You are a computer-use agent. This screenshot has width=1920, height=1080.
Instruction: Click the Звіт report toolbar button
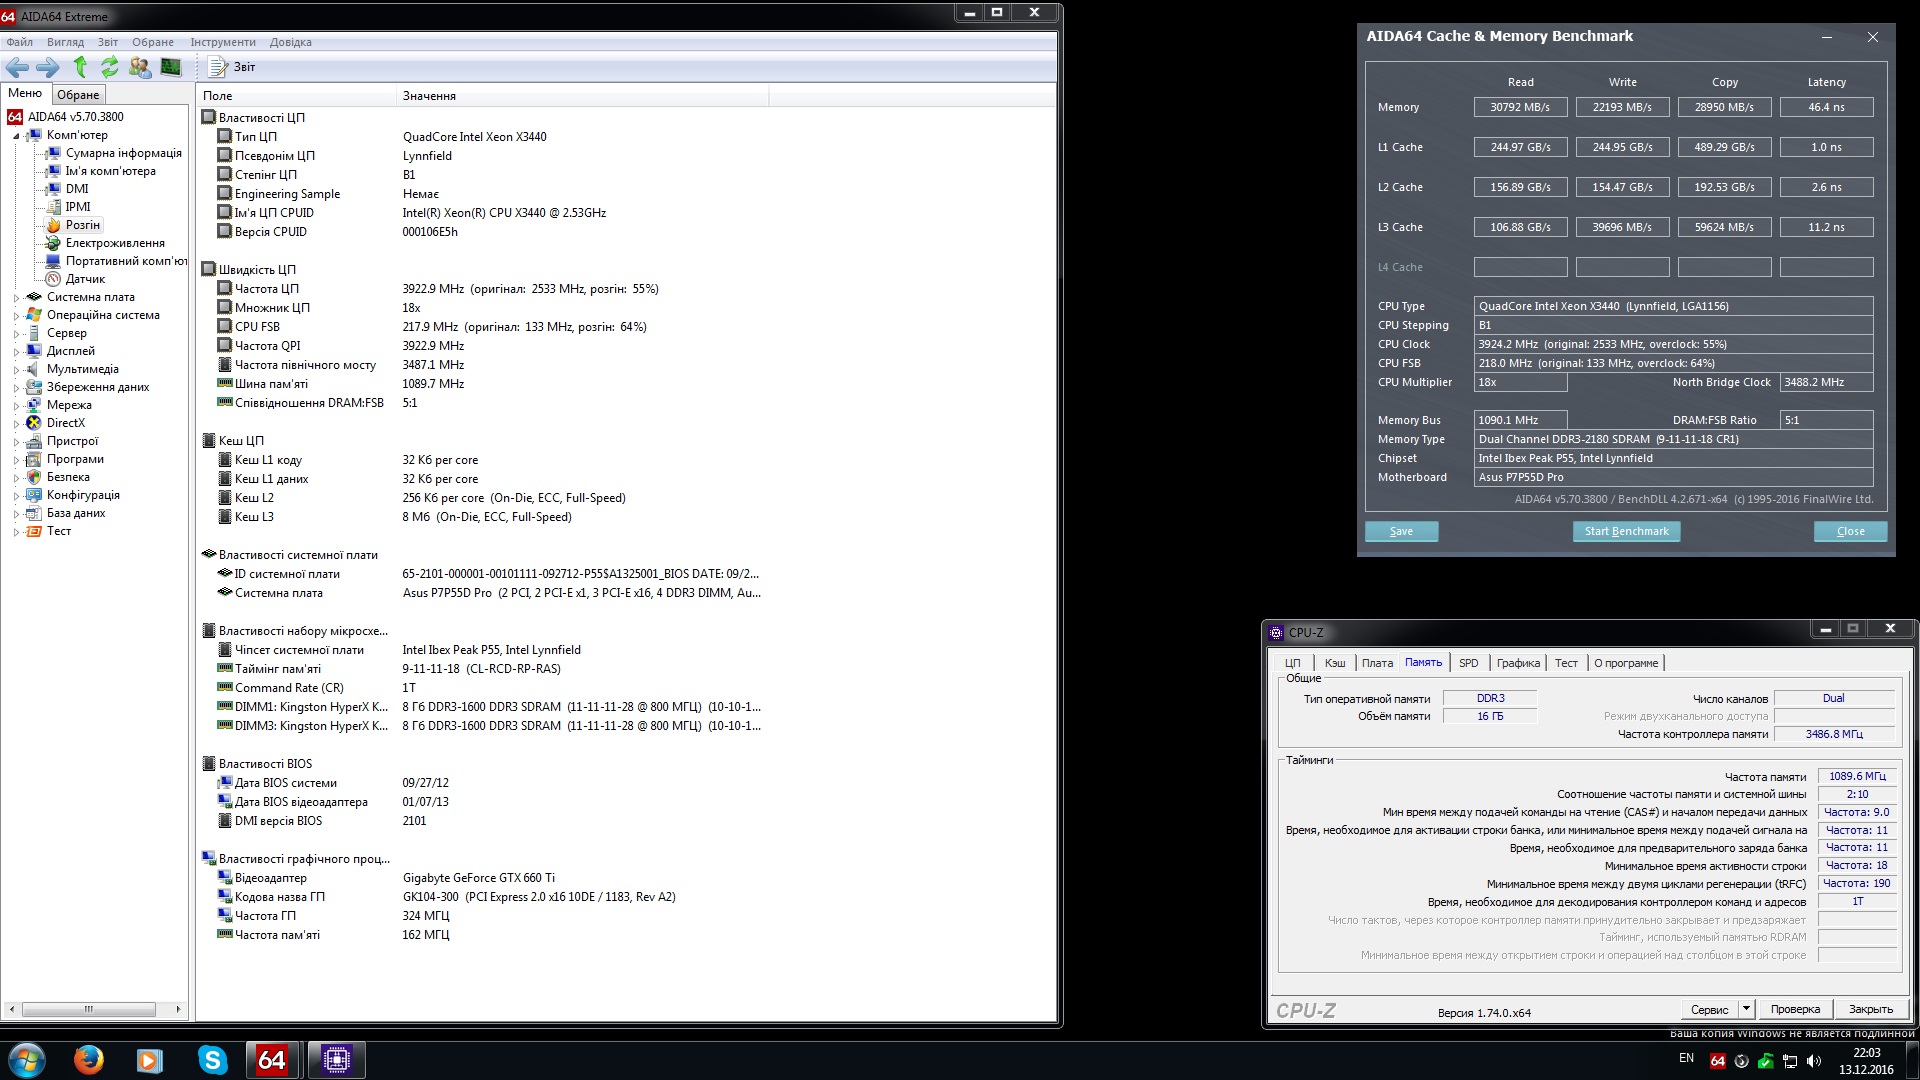232,67
